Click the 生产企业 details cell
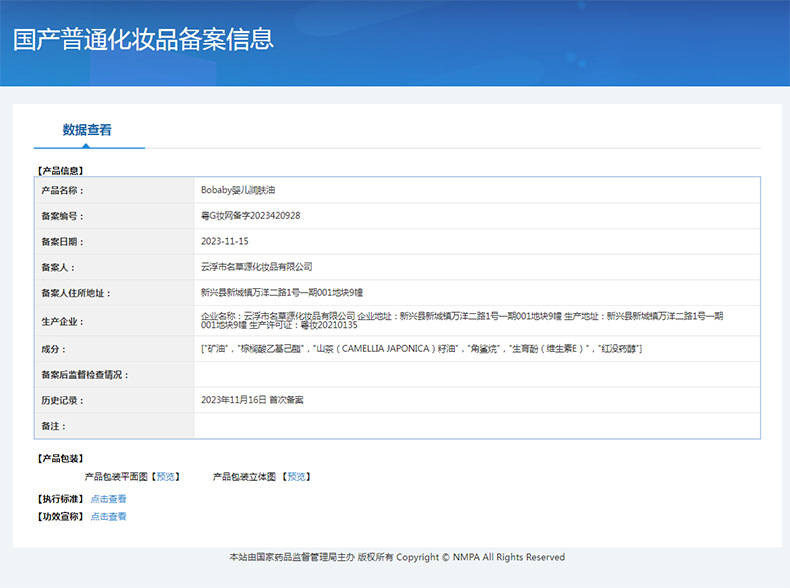Image resolution: width=790 pixels, height=588 pixels. click(460, 320)
